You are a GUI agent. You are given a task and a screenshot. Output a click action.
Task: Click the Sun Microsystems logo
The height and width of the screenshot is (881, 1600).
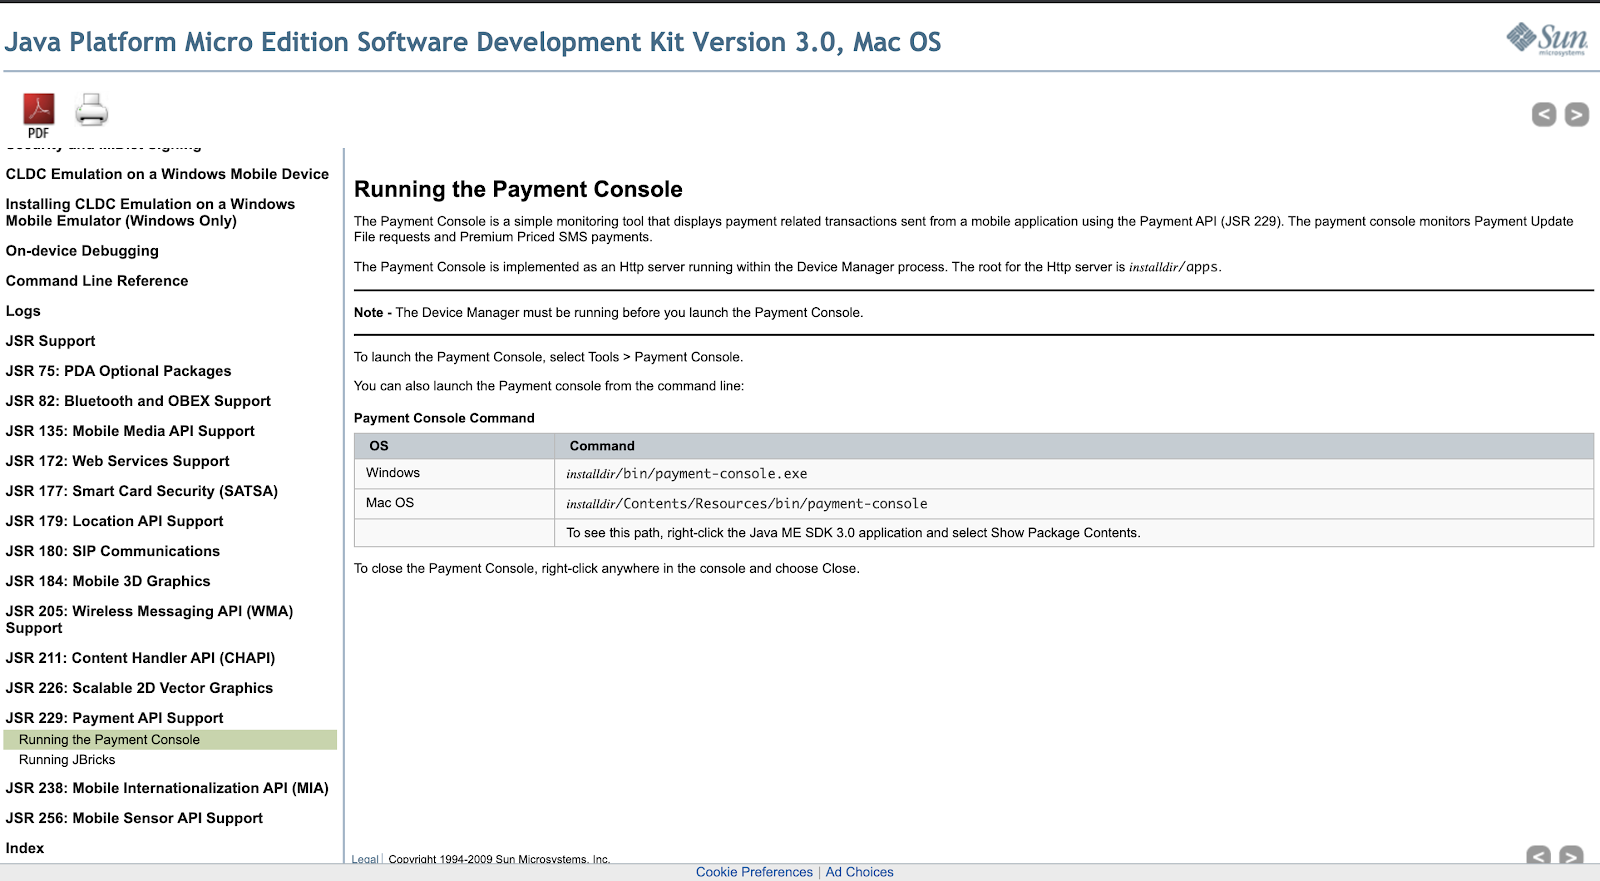[1546, 39]
